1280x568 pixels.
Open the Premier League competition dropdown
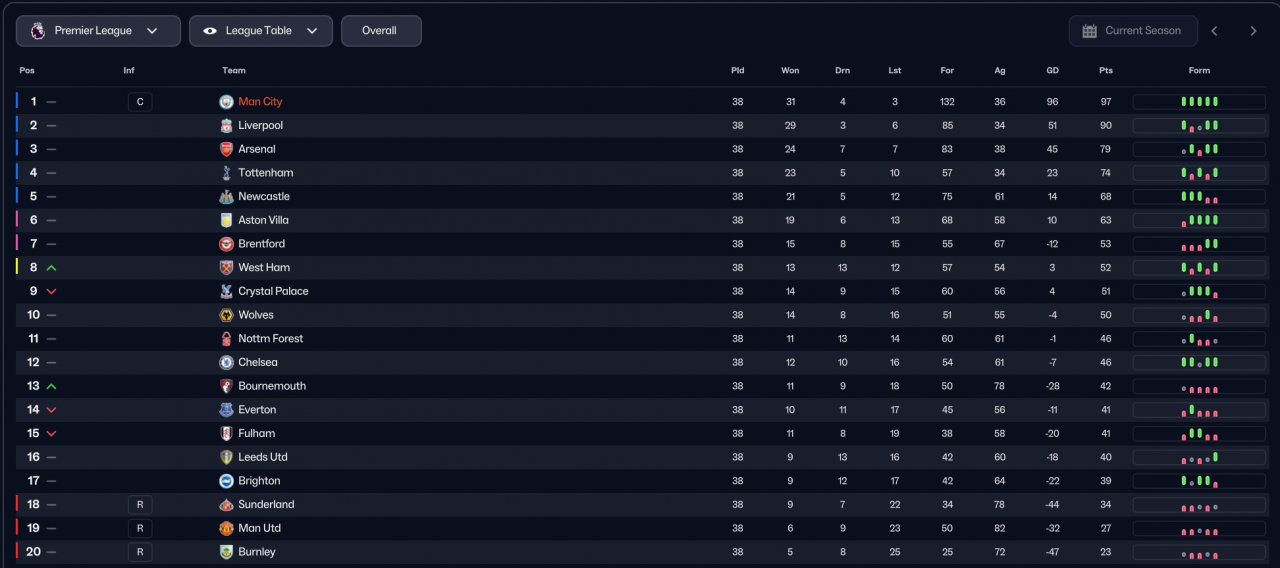click(x=98, y=31)
